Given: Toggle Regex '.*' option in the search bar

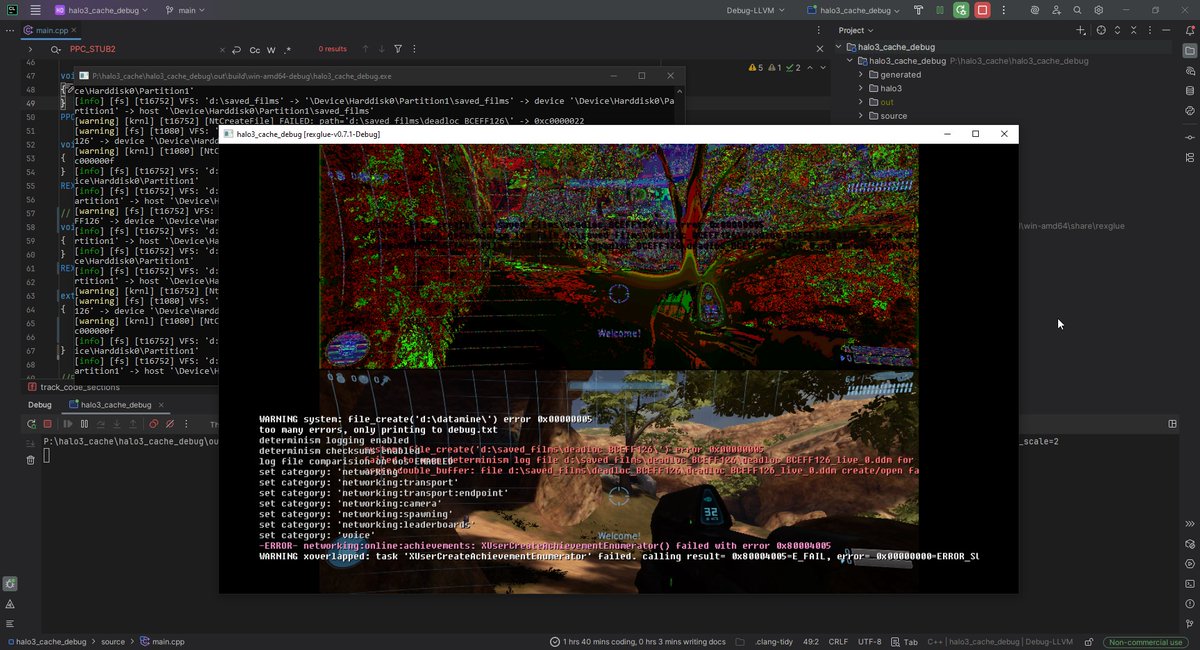Looking at the screenshot, I should tap(288, 49).
